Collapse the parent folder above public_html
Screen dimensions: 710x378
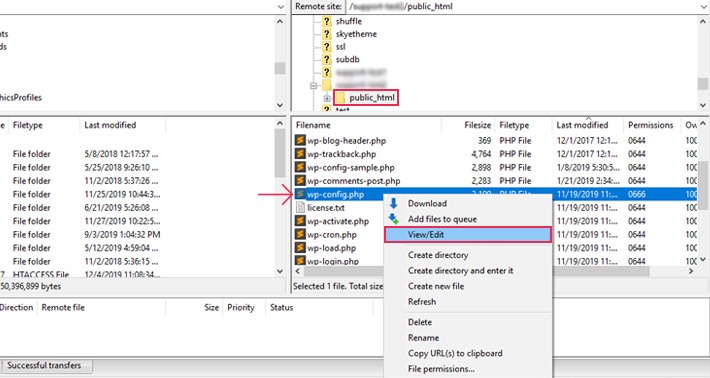pyautogui.click(x=313, y=85)
